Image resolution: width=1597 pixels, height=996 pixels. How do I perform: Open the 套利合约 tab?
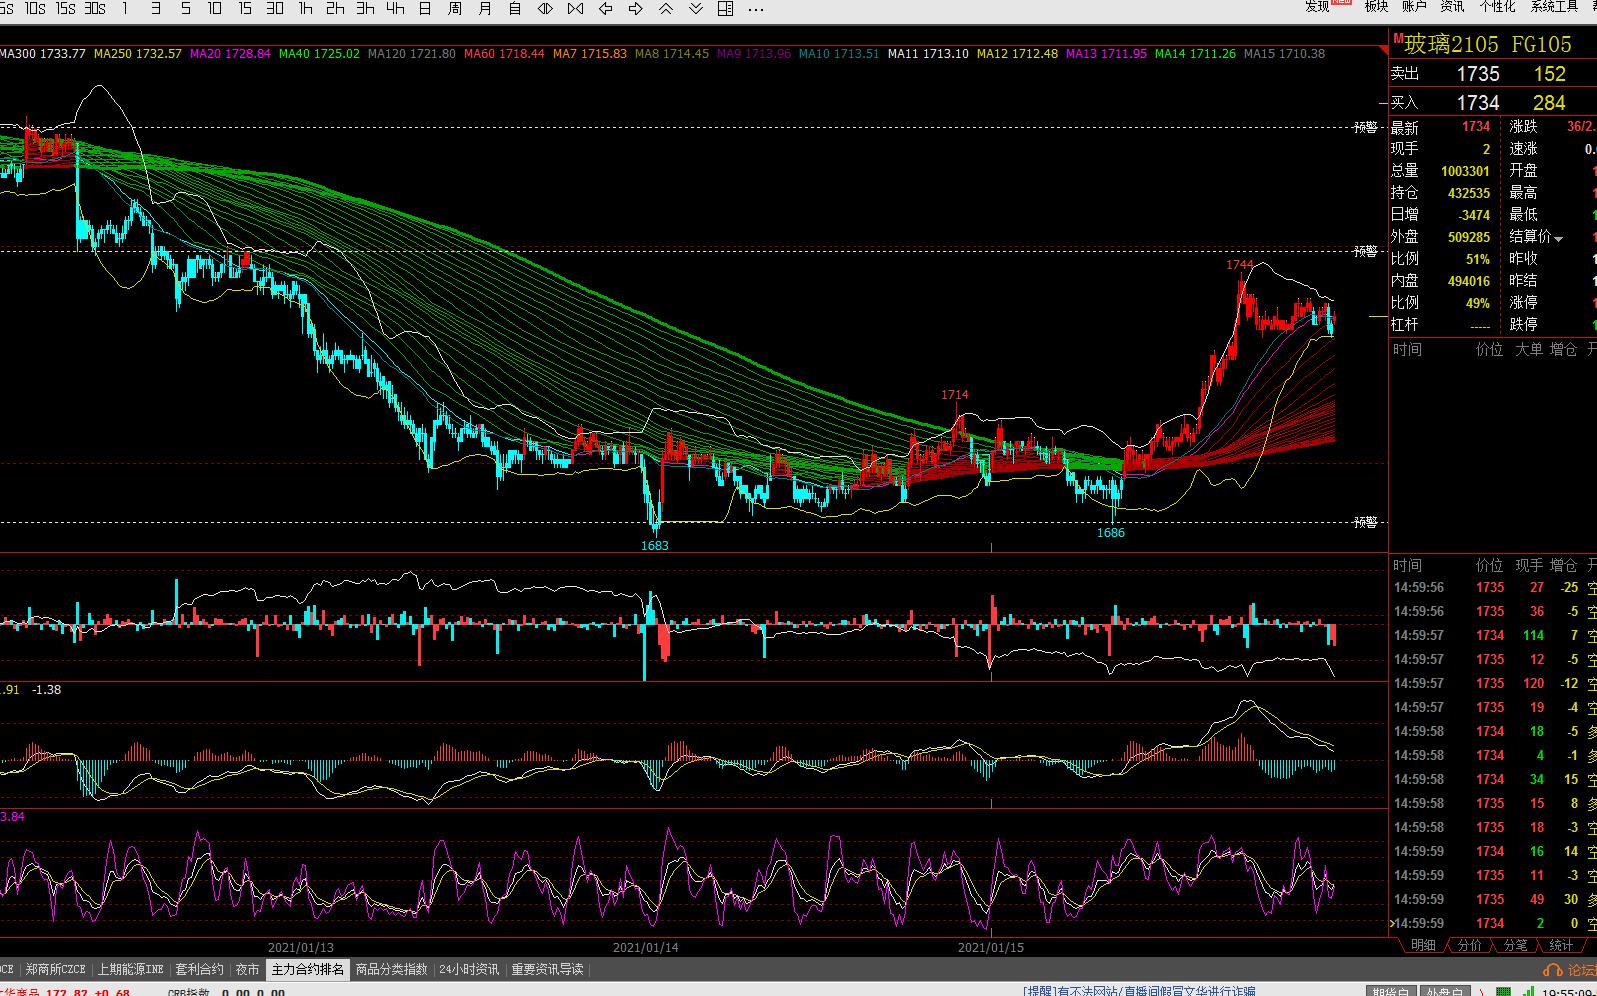[199, 969]
